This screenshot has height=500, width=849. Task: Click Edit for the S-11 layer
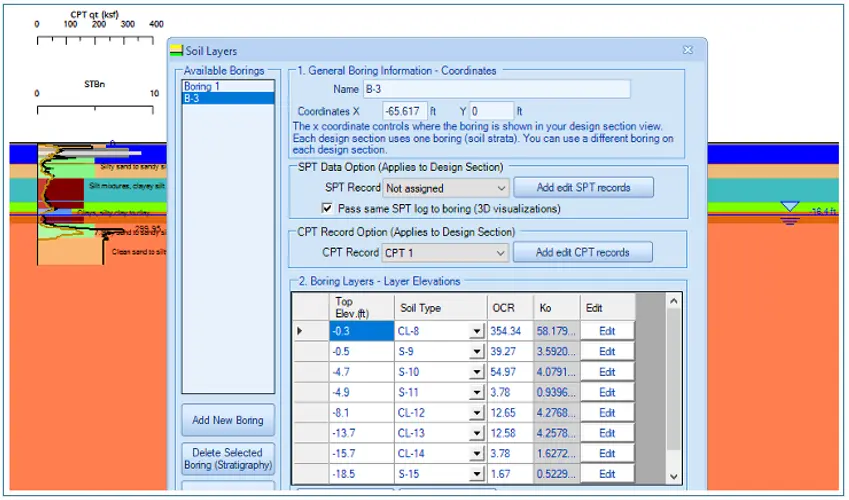[607, 392]
